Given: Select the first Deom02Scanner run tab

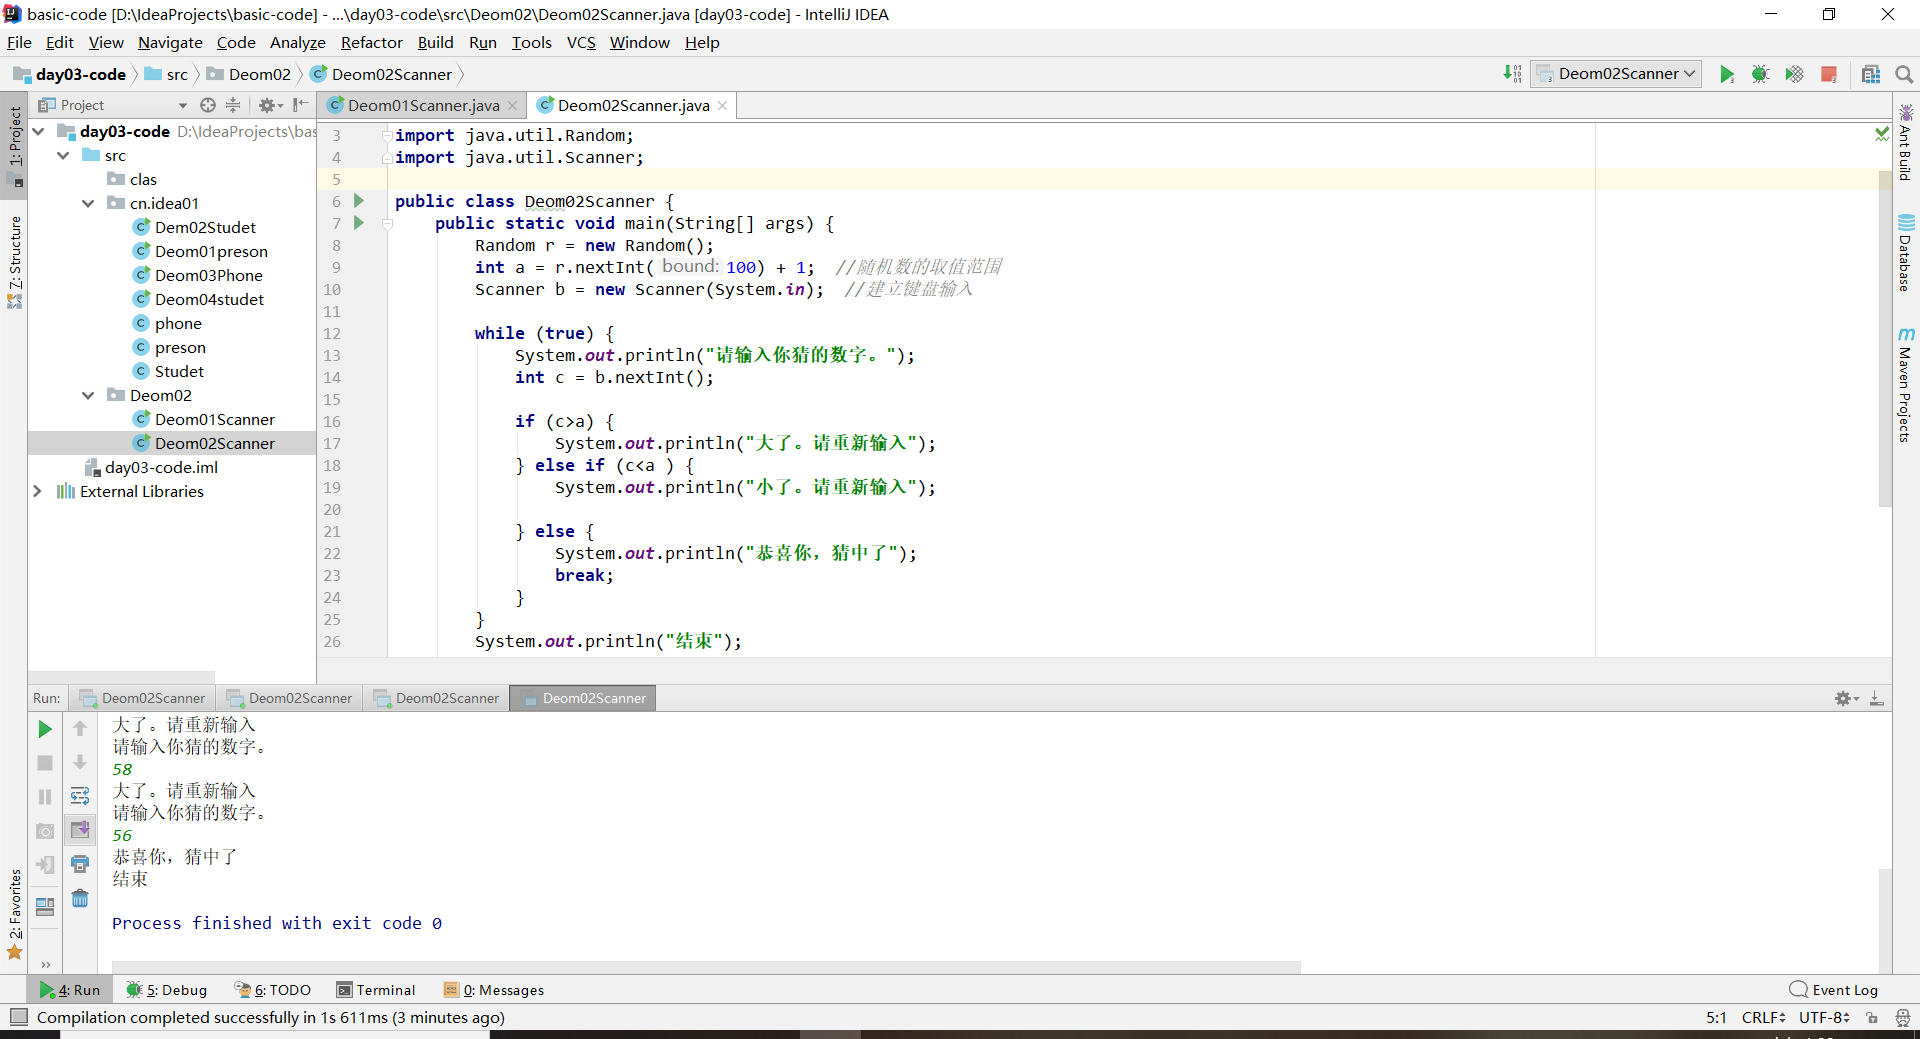Looking at the screenshot, I should [x=143, y=698].
